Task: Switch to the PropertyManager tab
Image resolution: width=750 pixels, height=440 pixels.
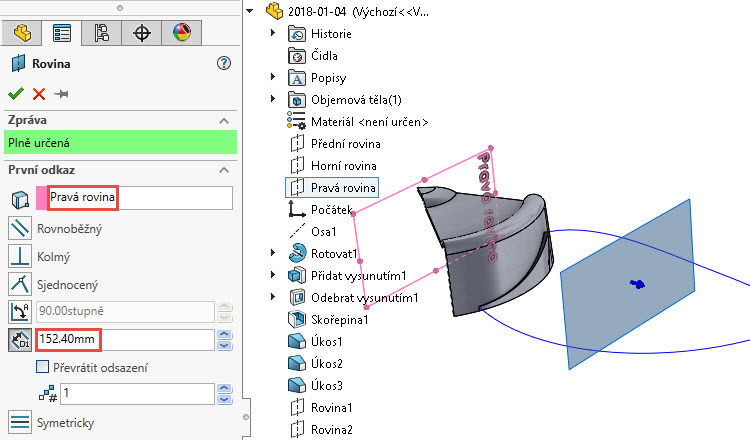Action: (x=62, y=33)
